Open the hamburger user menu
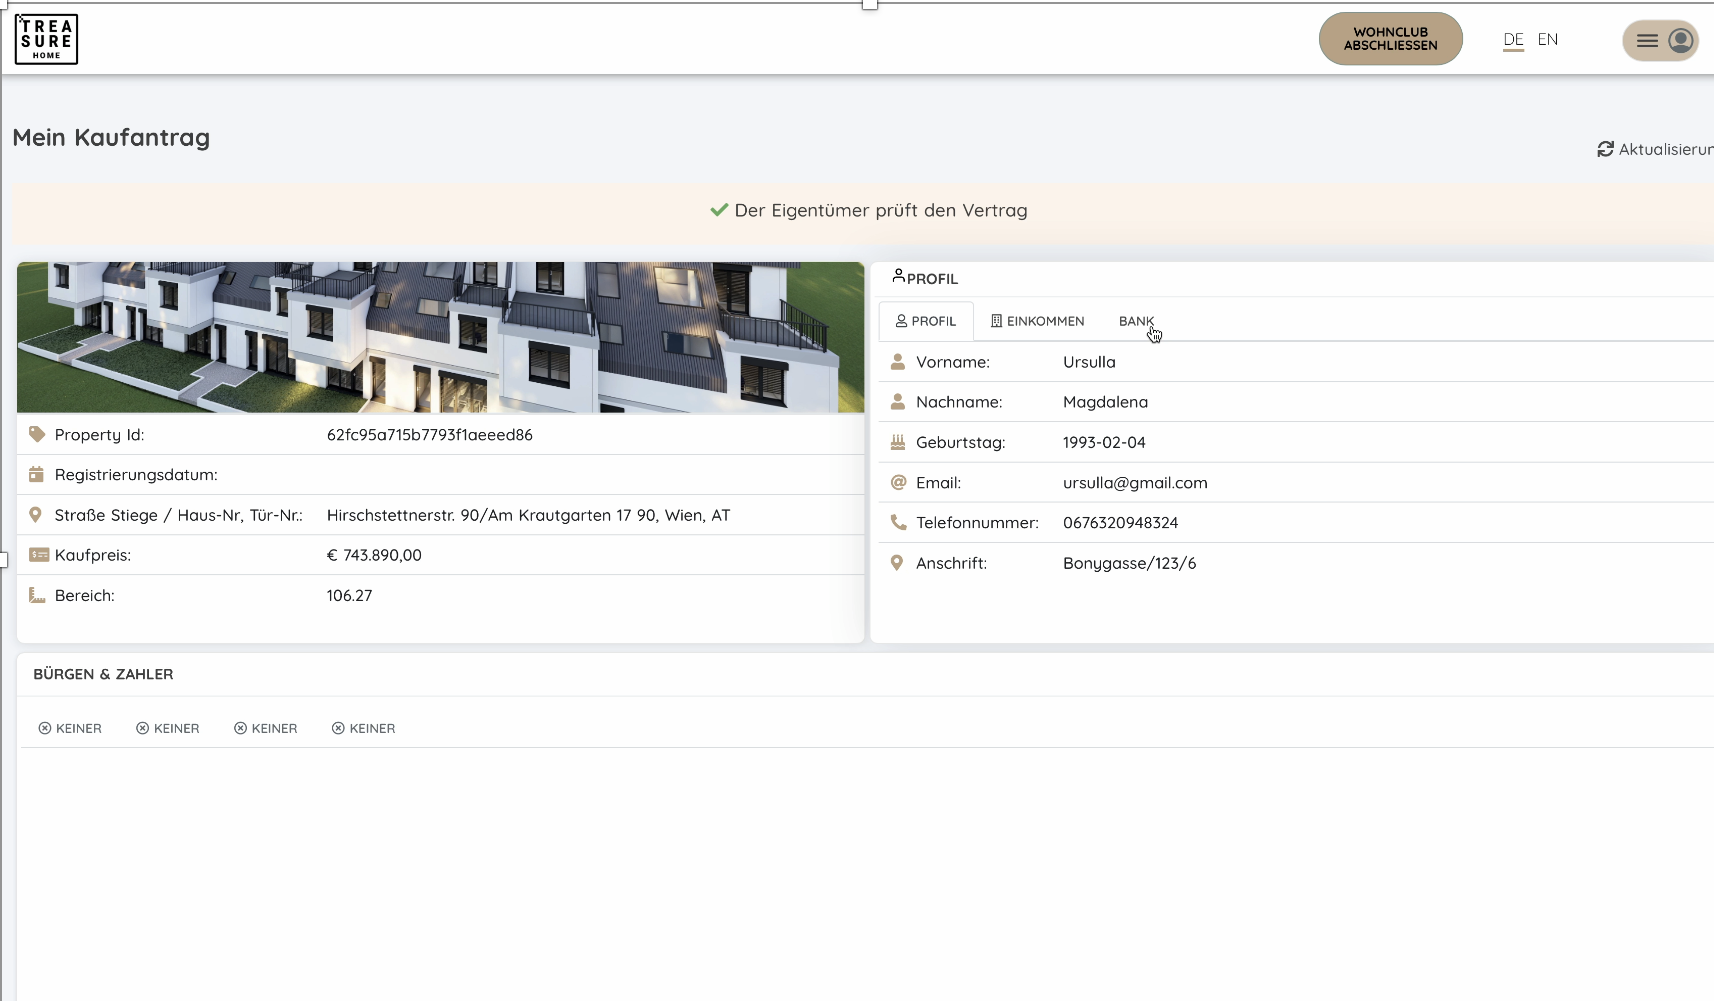 tap(1647, 41)
